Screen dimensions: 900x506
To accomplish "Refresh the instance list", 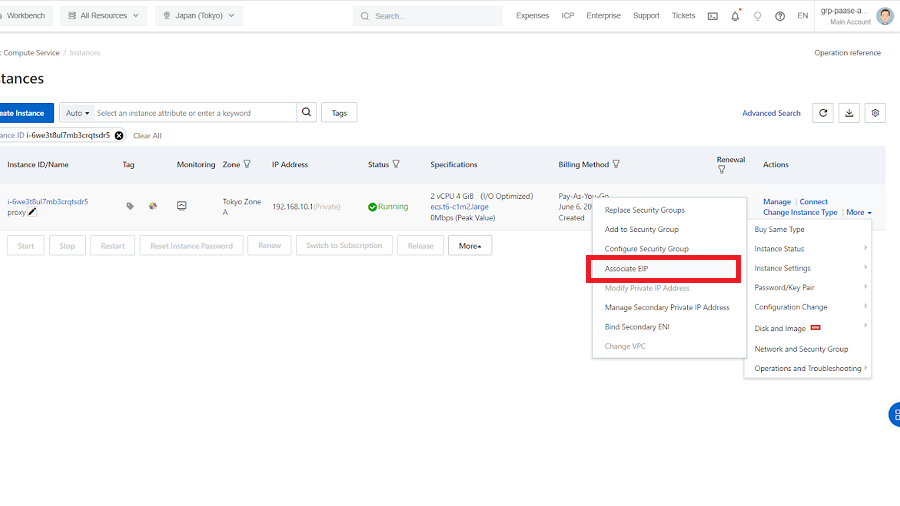I will pyautogui.click(x=823, y=113).
